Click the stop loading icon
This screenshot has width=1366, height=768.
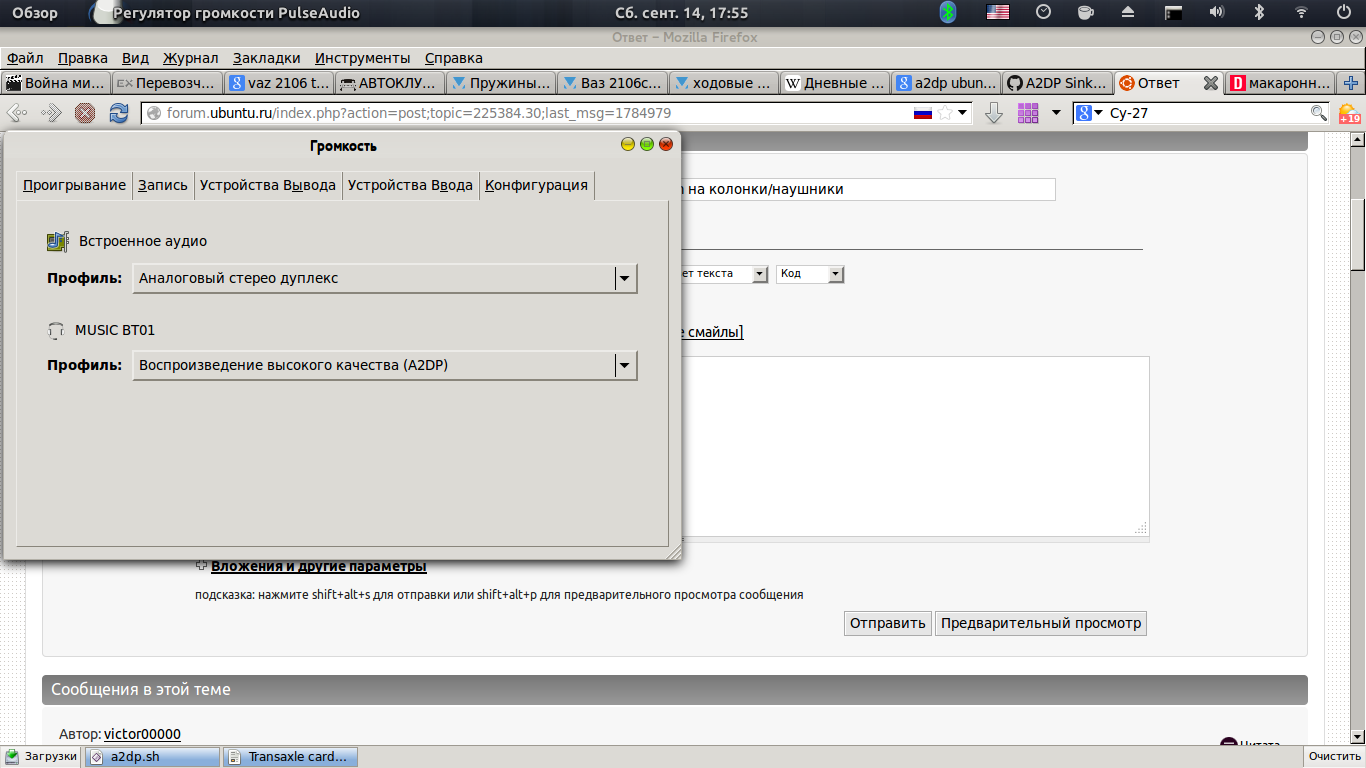[85, 113]
